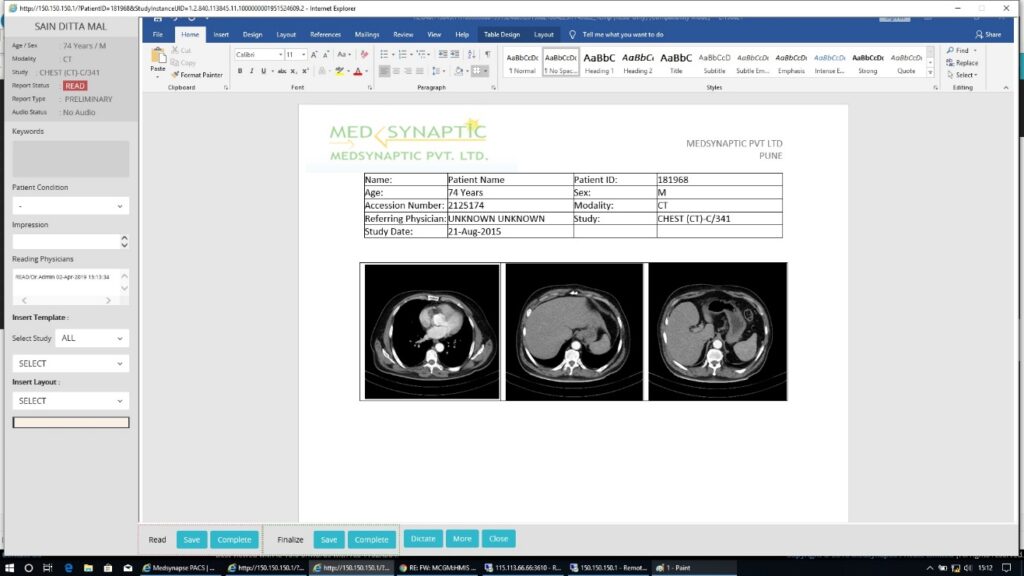This screenshot has height=576, width=1024.
Task: Click Complete button next to Finalize
Action: click(x=371, y=539)
